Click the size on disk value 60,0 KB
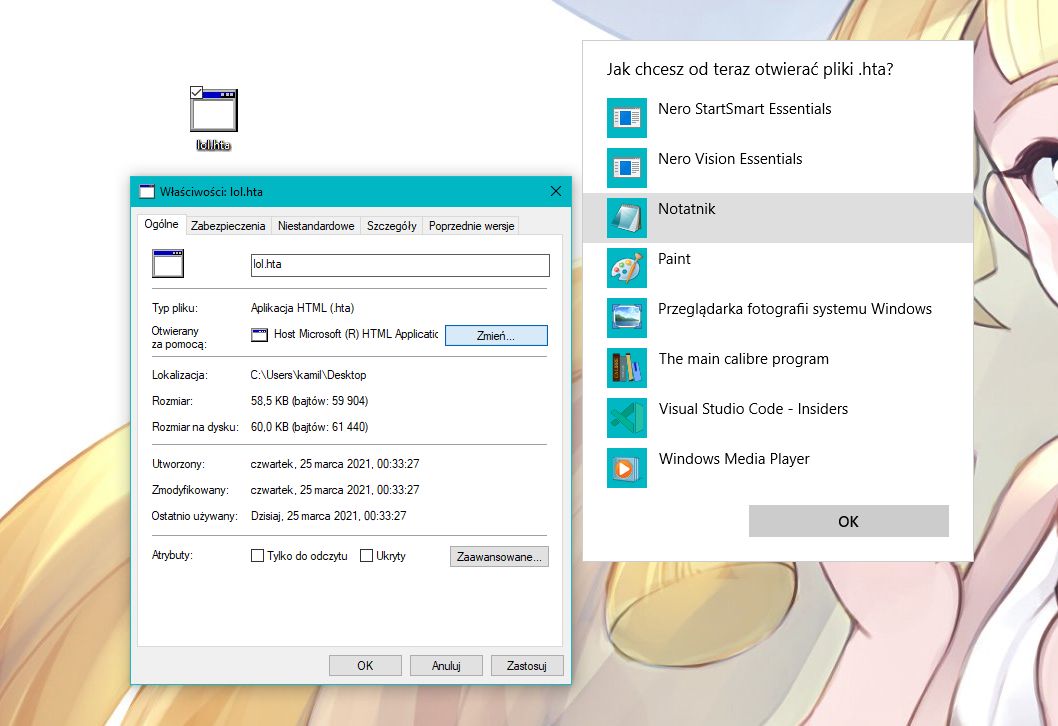Viewport: 1058px width, 726px height. [x=309, y=426]
